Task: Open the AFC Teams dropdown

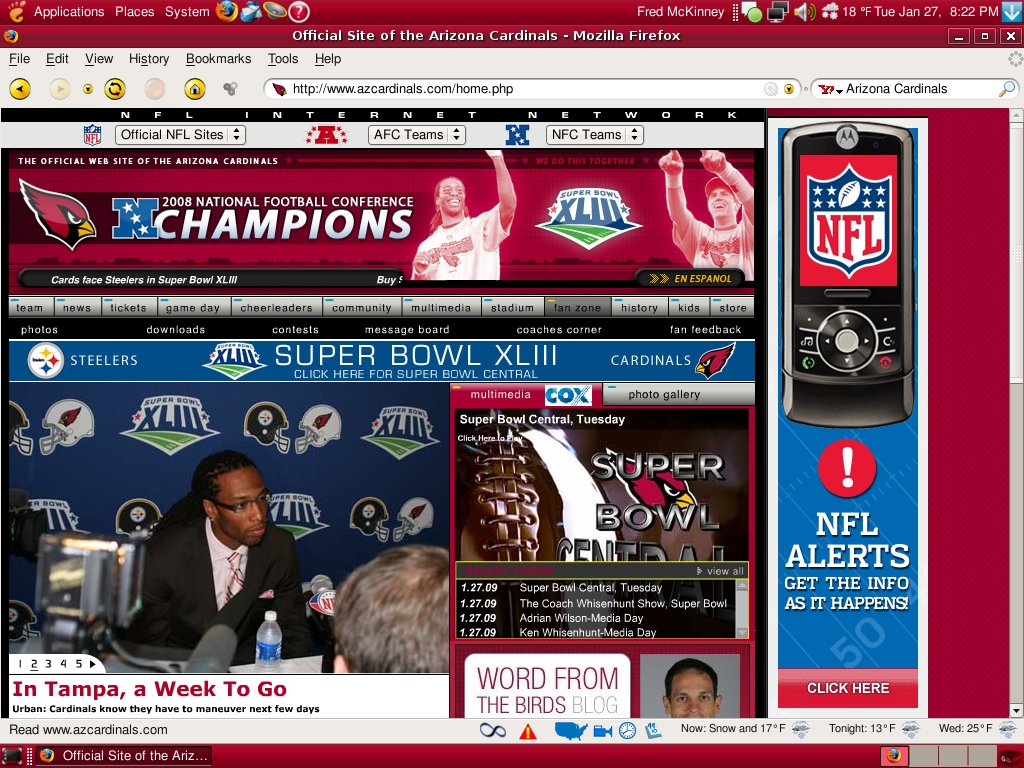Action: pos(417,135)
